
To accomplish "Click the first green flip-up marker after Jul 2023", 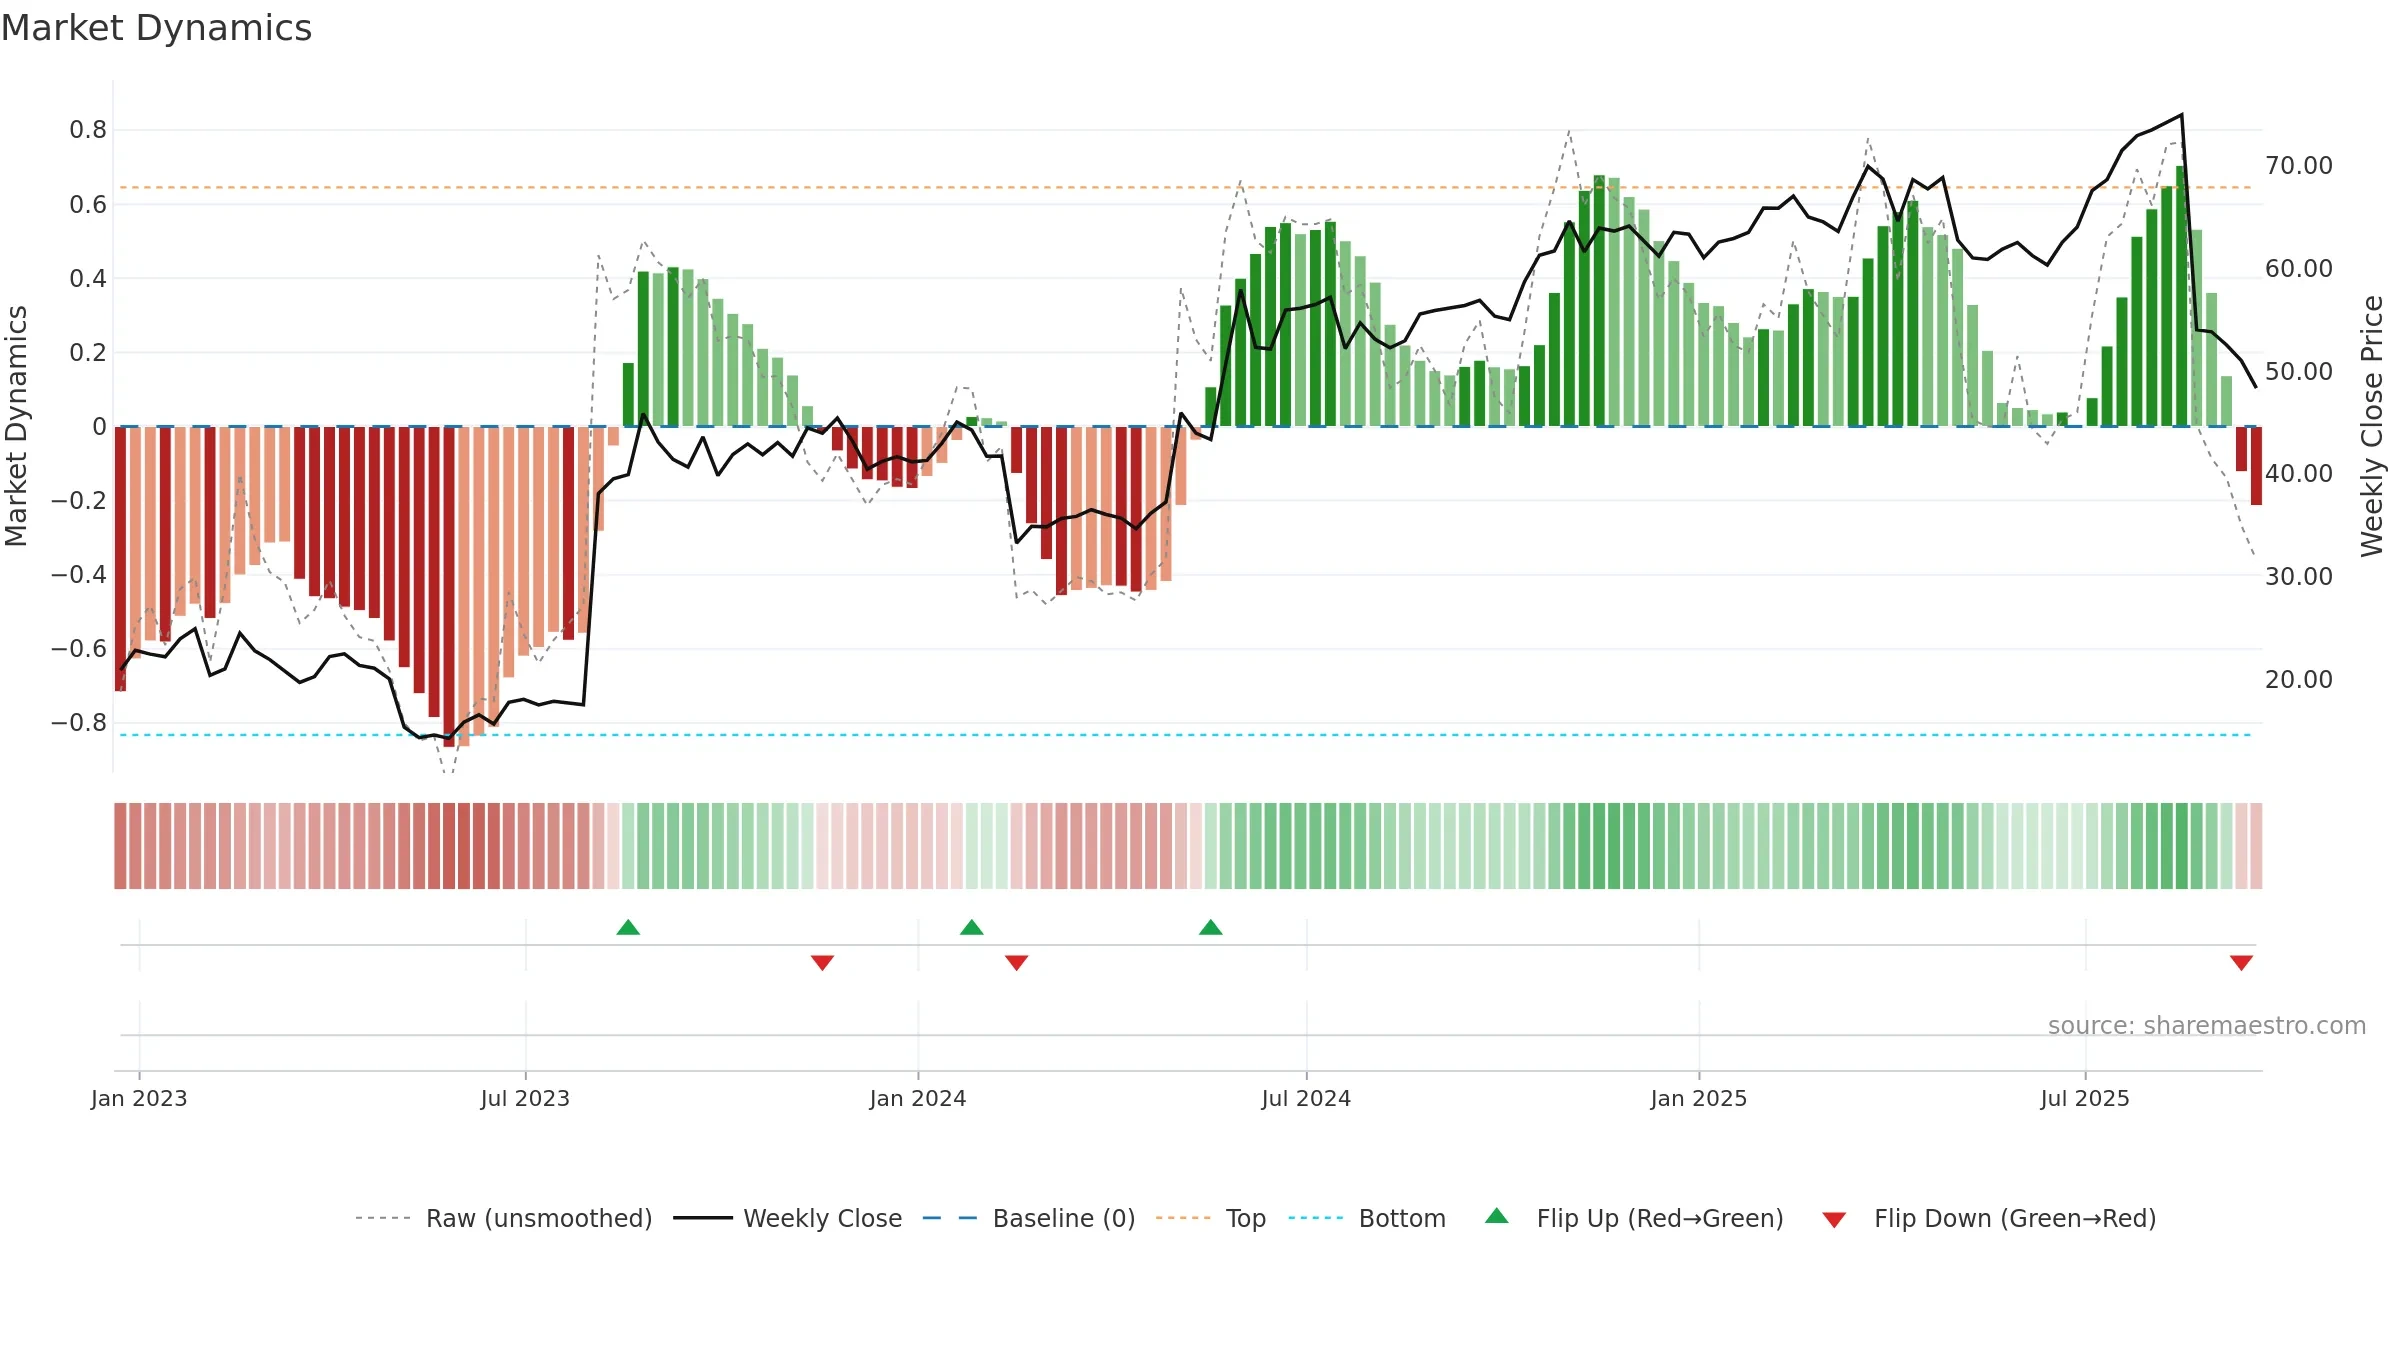I will pos(628,927).
